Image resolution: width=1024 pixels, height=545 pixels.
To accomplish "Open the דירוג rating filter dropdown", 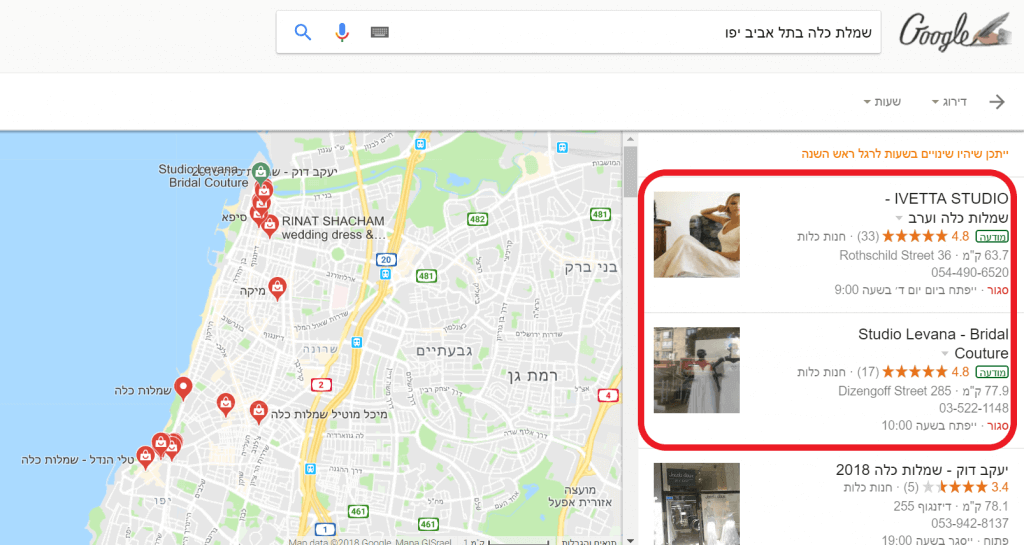I will pos(949,102).
